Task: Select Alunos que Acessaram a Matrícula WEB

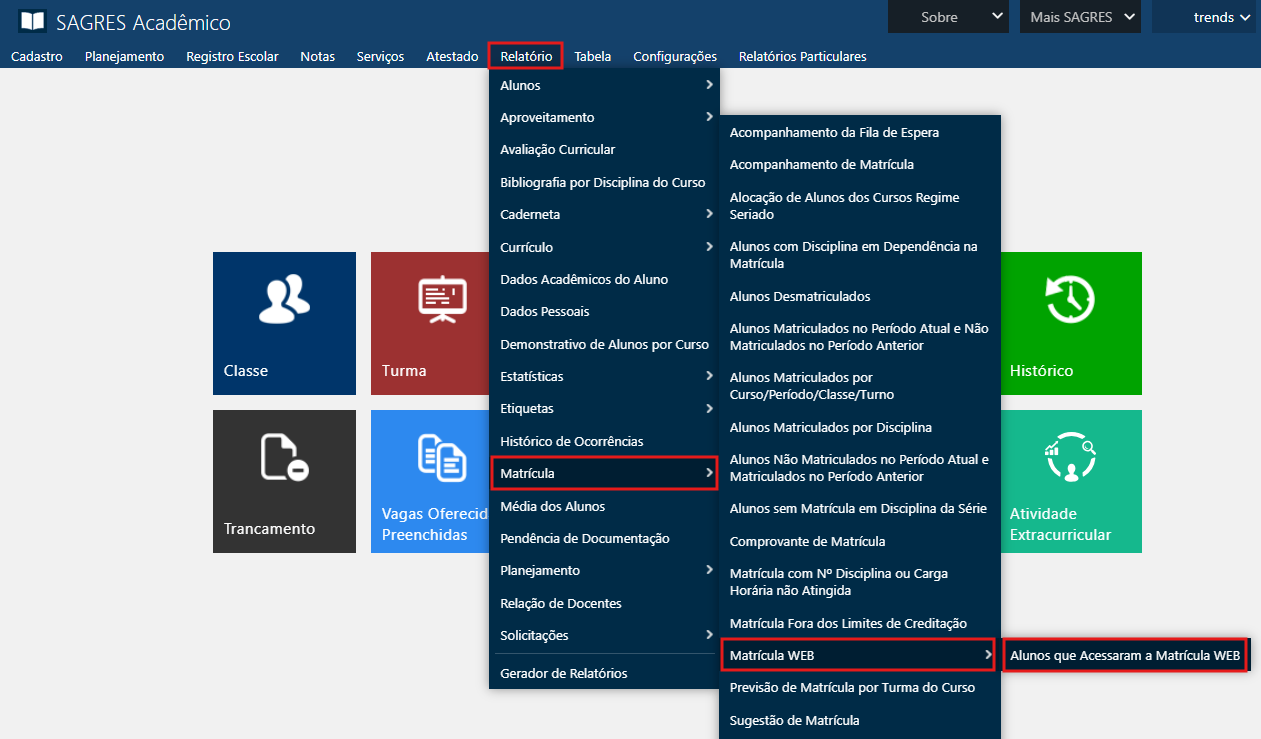Action: (1124, 656)
